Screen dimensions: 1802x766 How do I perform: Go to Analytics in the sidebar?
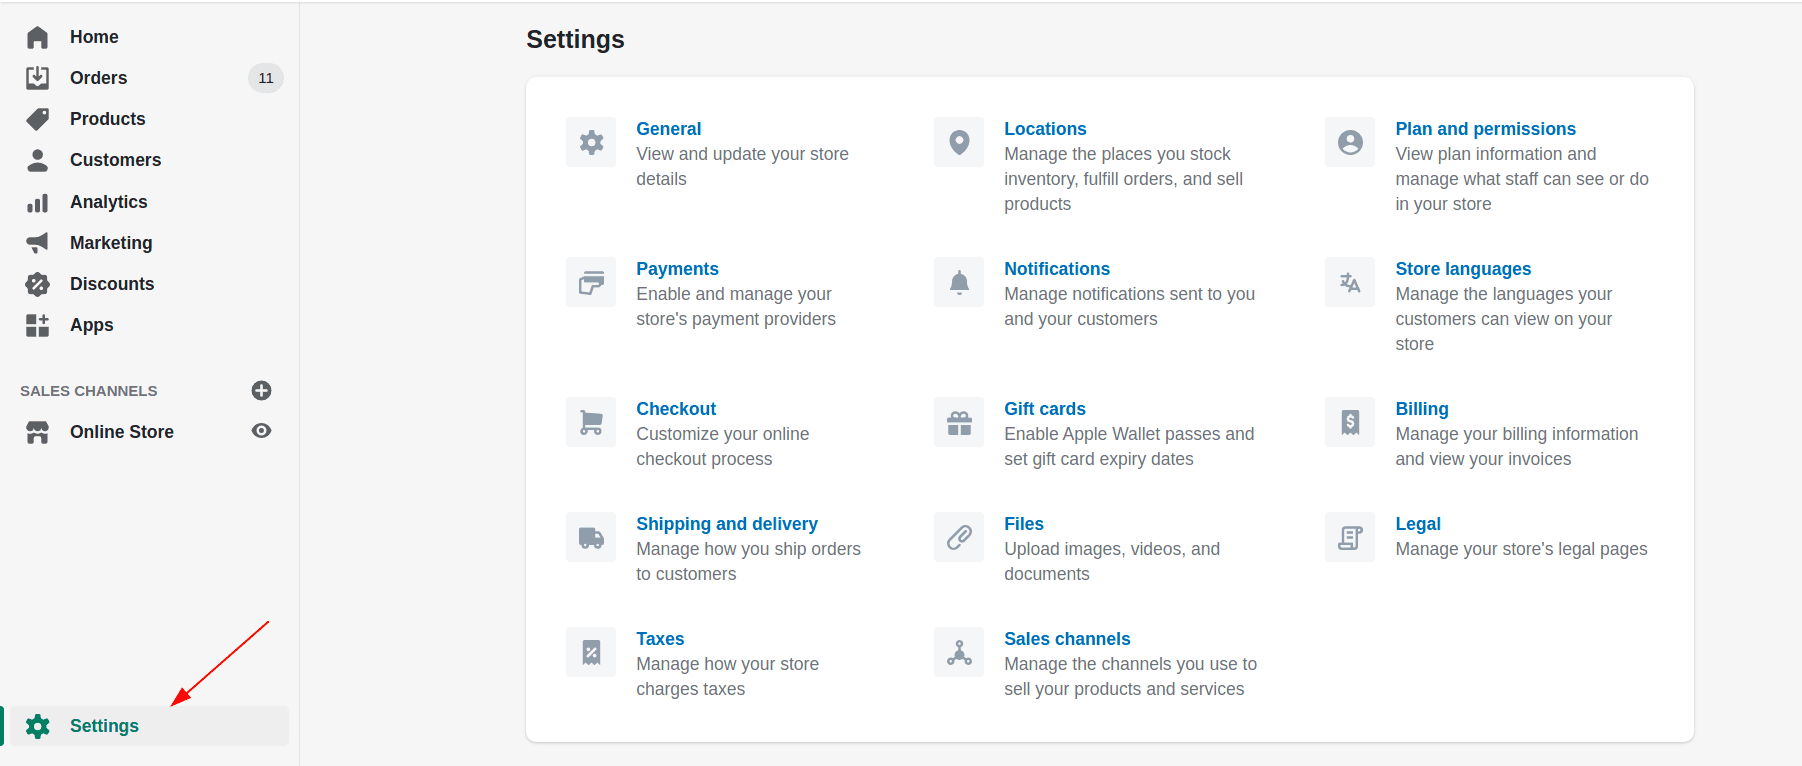pos(108,202)
